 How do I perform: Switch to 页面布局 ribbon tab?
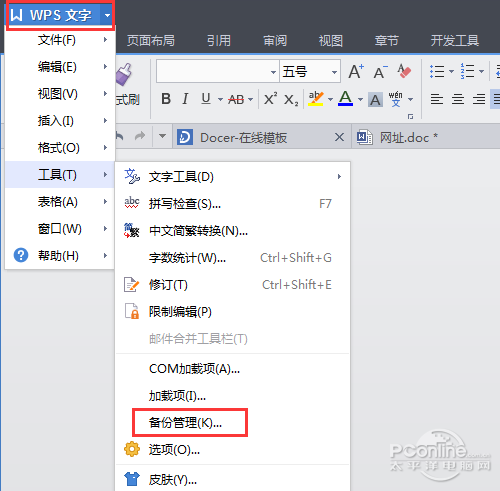[151, 41]
